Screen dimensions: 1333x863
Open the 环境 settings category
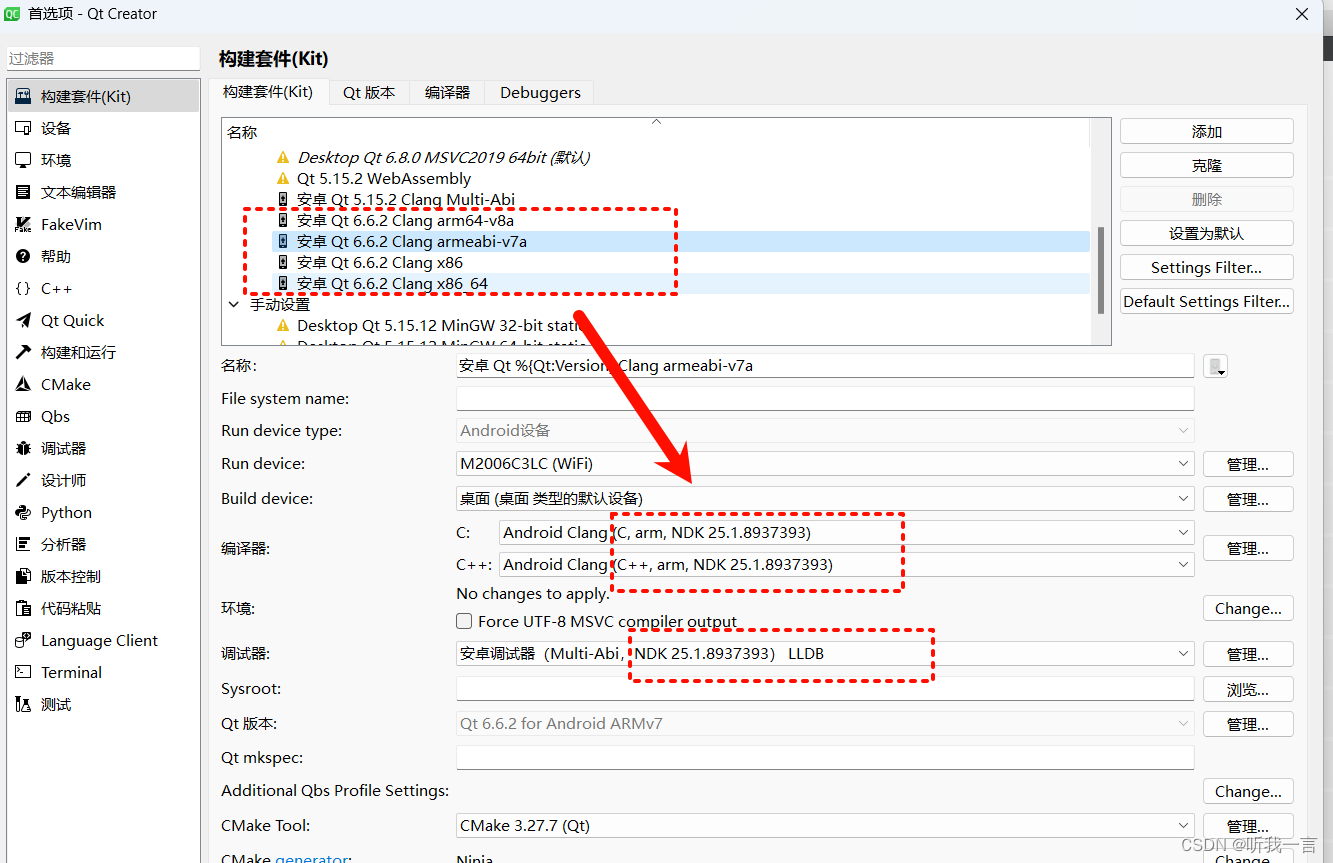(x=103, y=160)
